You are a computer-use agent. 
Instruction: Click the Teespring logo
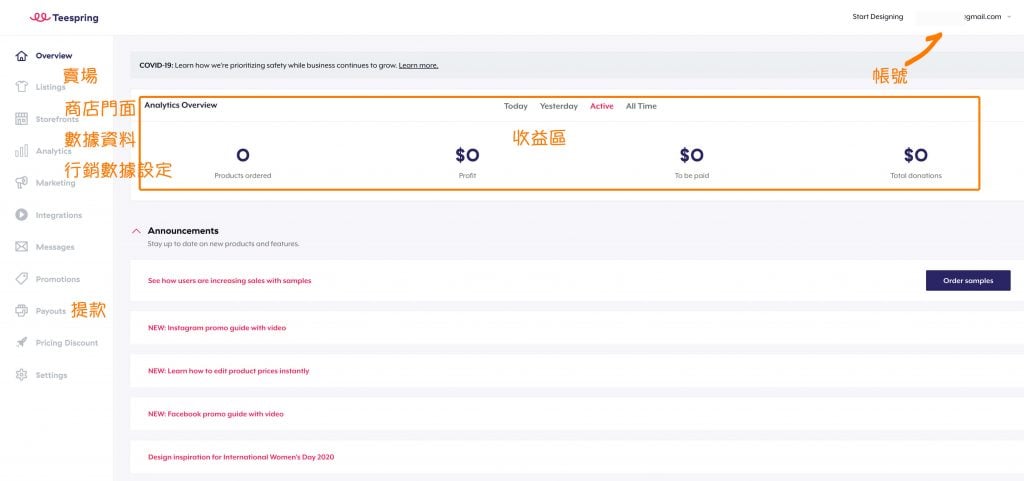pyautogui.click(x=64, y=18)
